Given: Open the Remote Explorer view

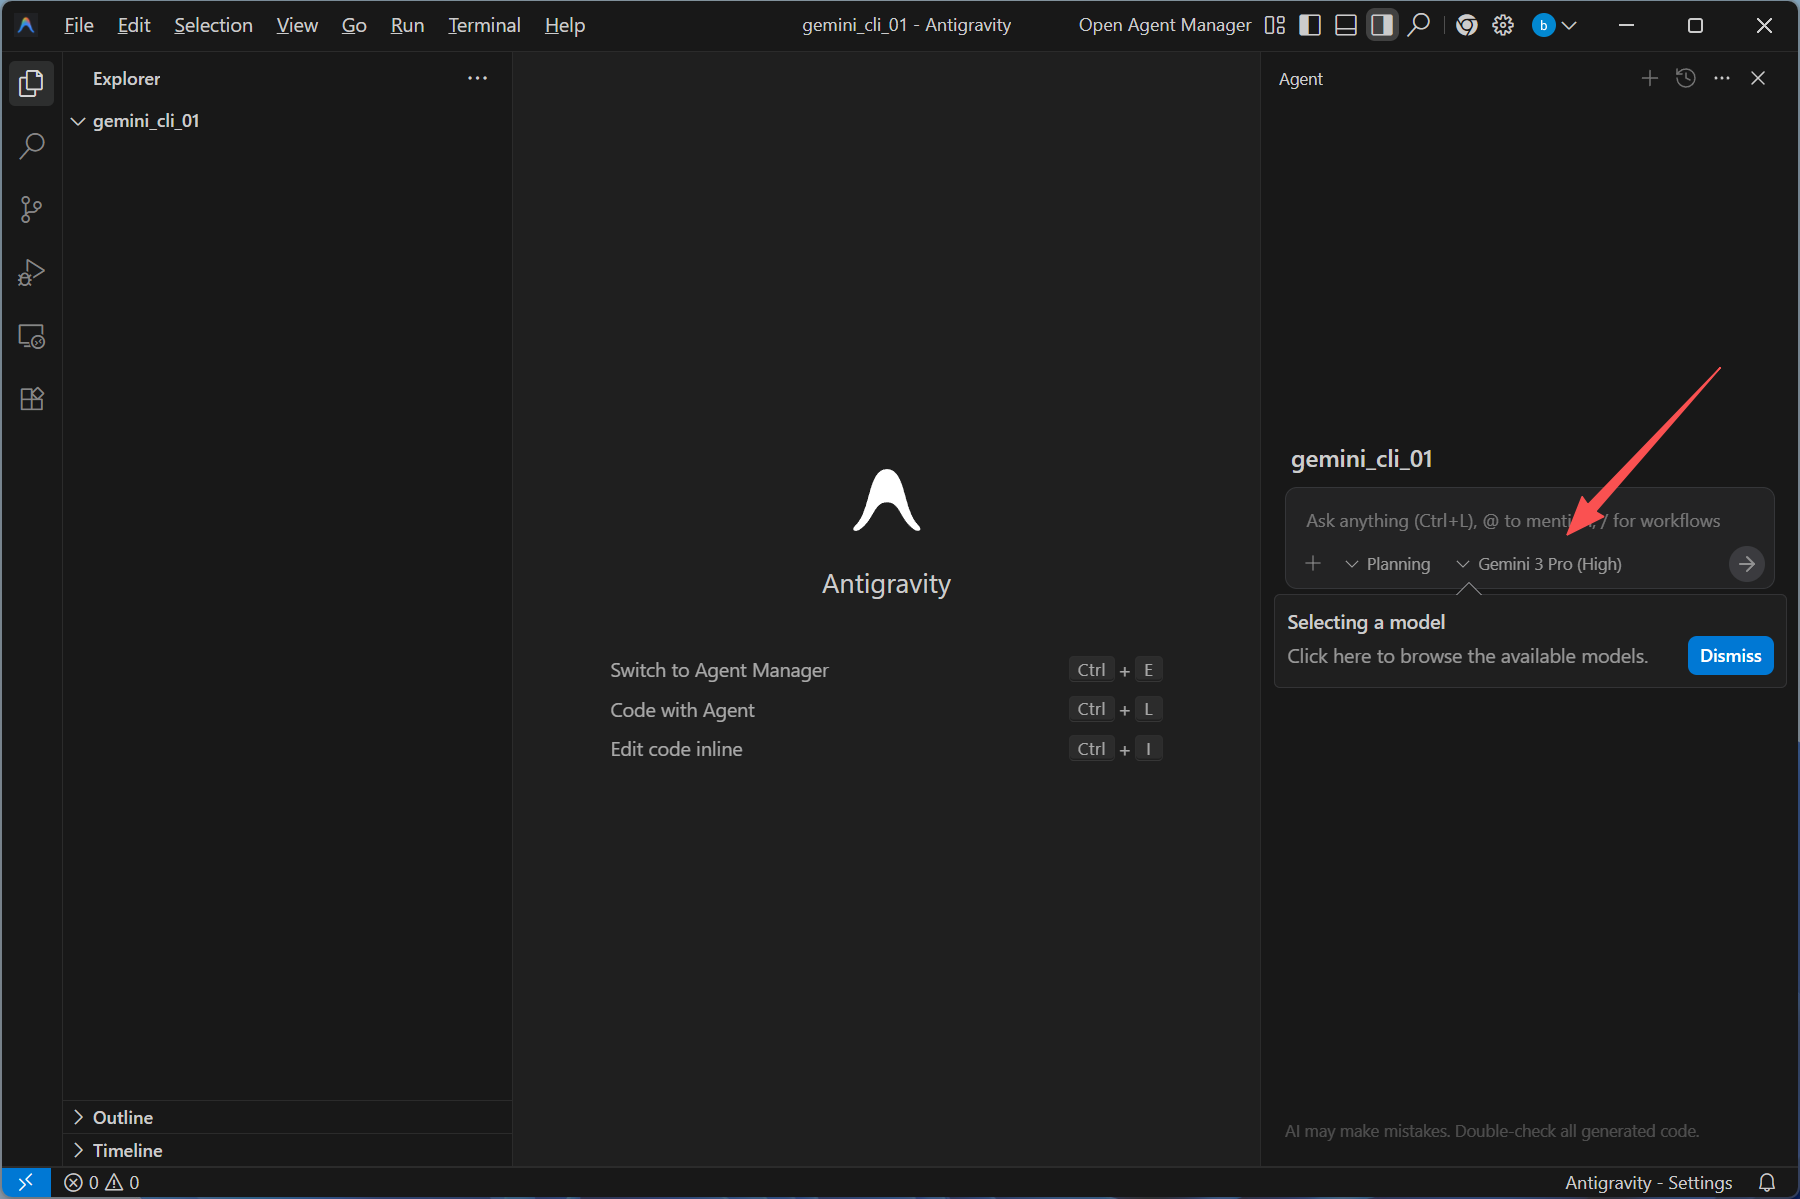Looking at the screenshot, I should pyautogui.click(x=31, y=336).
